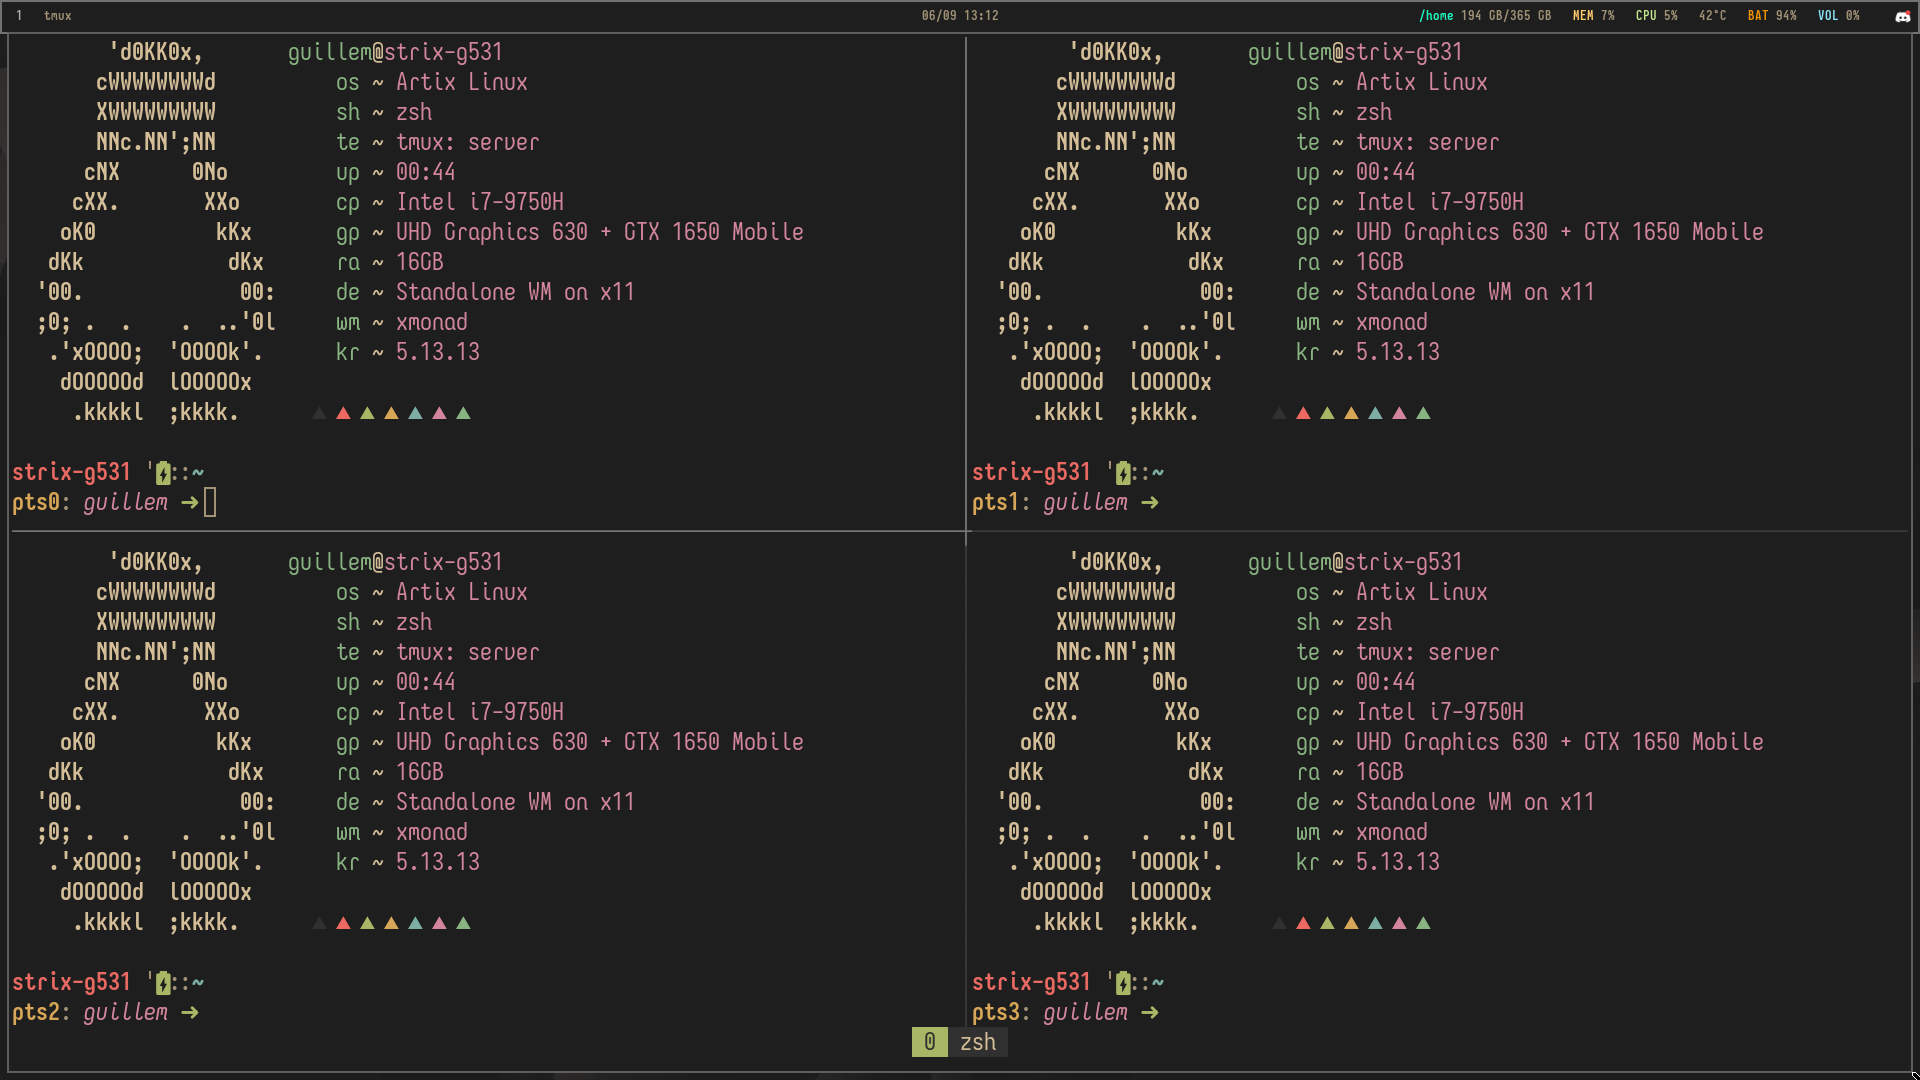Click the battery charging icon in pts2 pane prompt
Viewport: 1920px width, 1080px height.
tap(163, 983)
